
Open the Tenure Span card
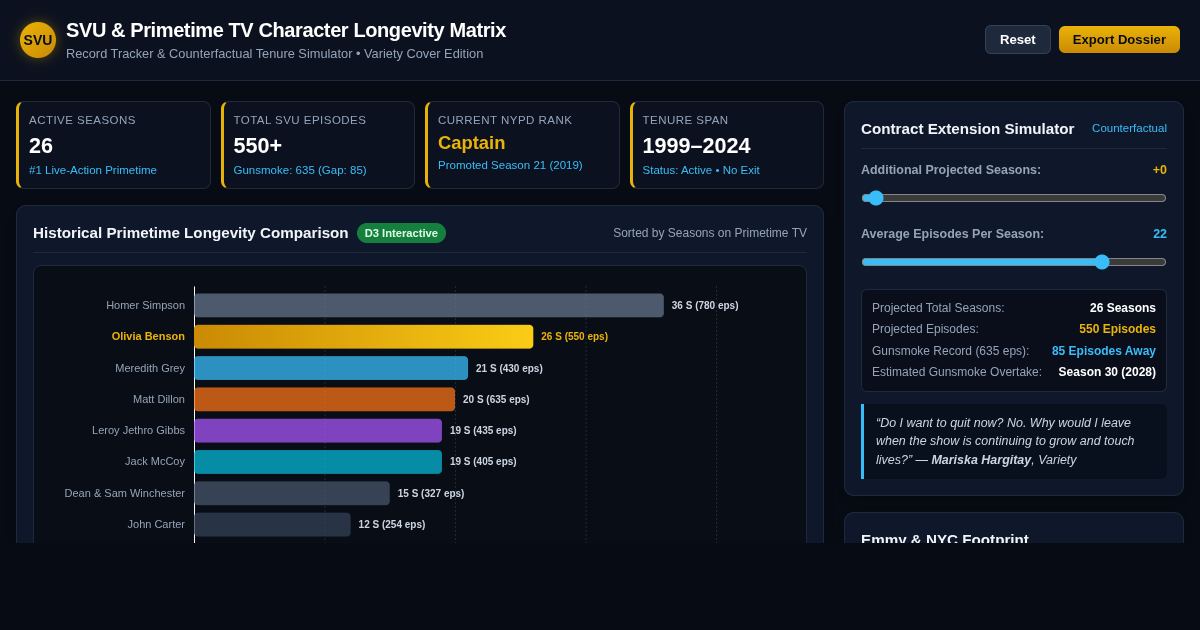[x=727, y=145]
